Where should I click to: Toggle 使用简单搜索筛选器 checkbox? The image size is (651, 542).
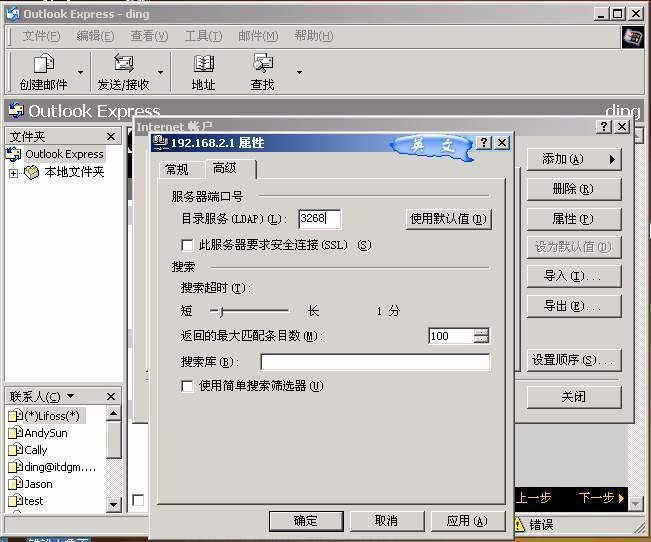(187, 386)
